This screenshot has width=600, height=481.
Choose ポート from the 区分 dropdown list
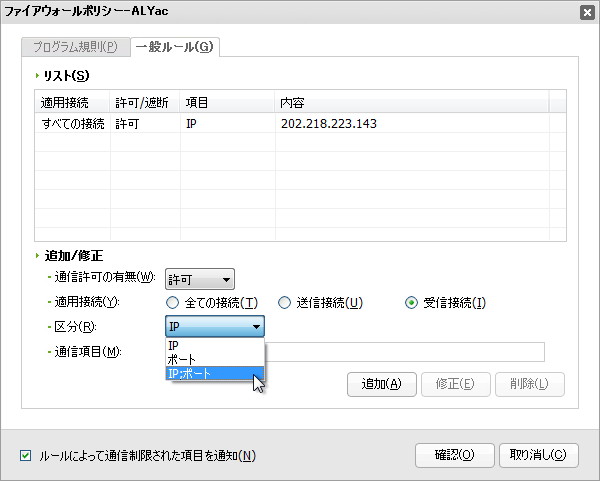(215, 359)
